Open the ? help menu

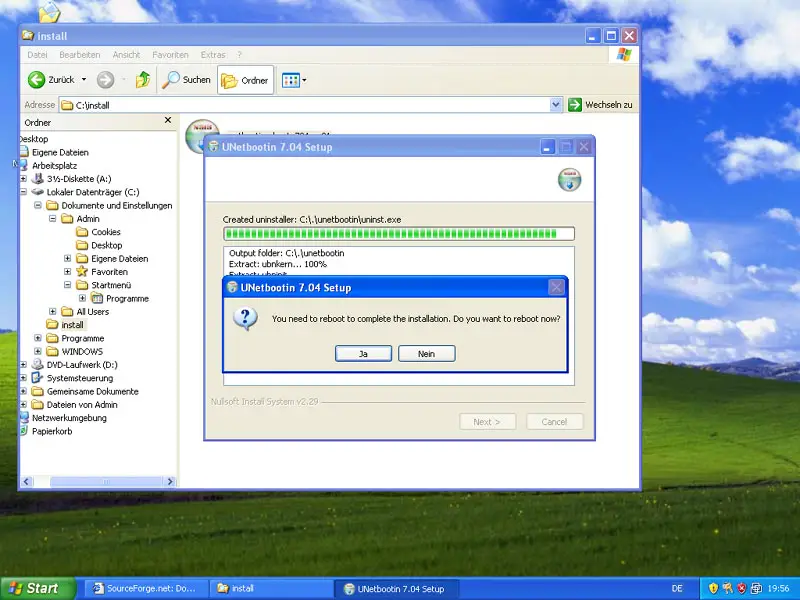click(239, 55)
